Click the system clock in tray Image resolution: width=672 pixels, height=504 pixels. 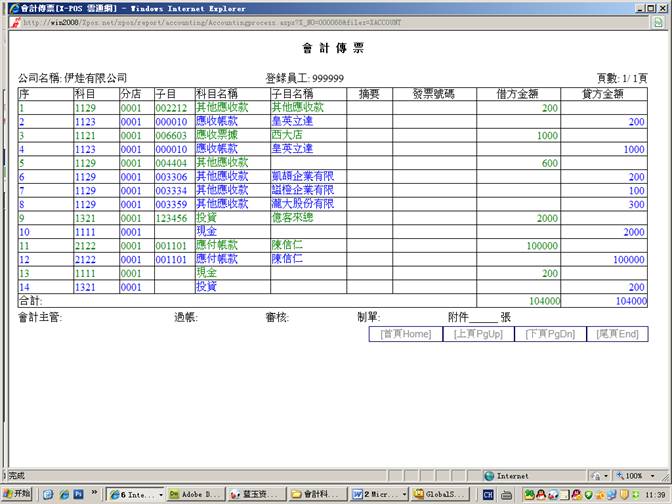pos(655,494)
